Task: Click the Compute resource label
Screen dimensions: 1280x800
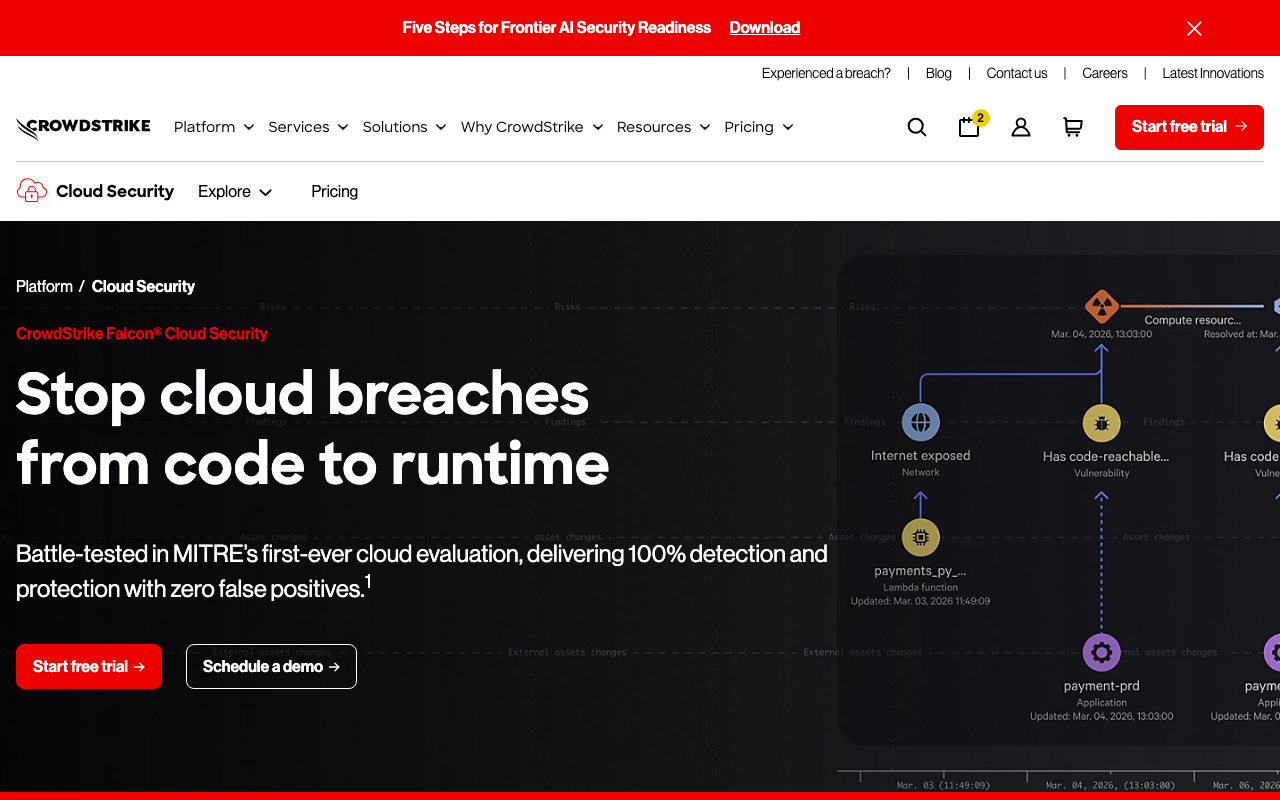Action: click(x=1193, y=320)
